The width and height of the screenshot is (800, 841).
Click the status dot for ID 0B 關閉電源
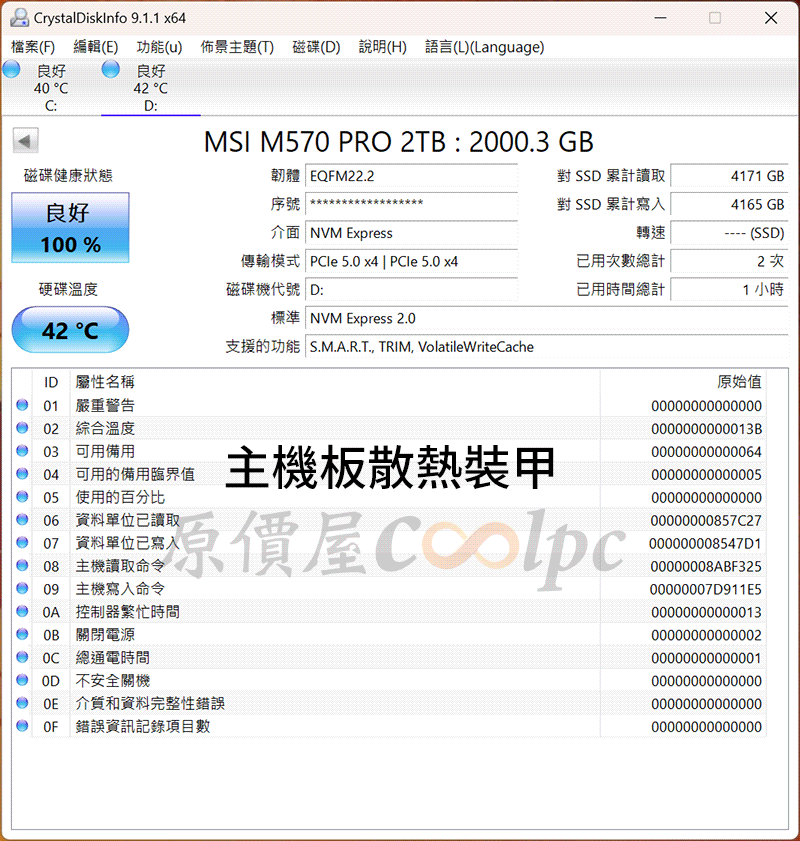22,635
